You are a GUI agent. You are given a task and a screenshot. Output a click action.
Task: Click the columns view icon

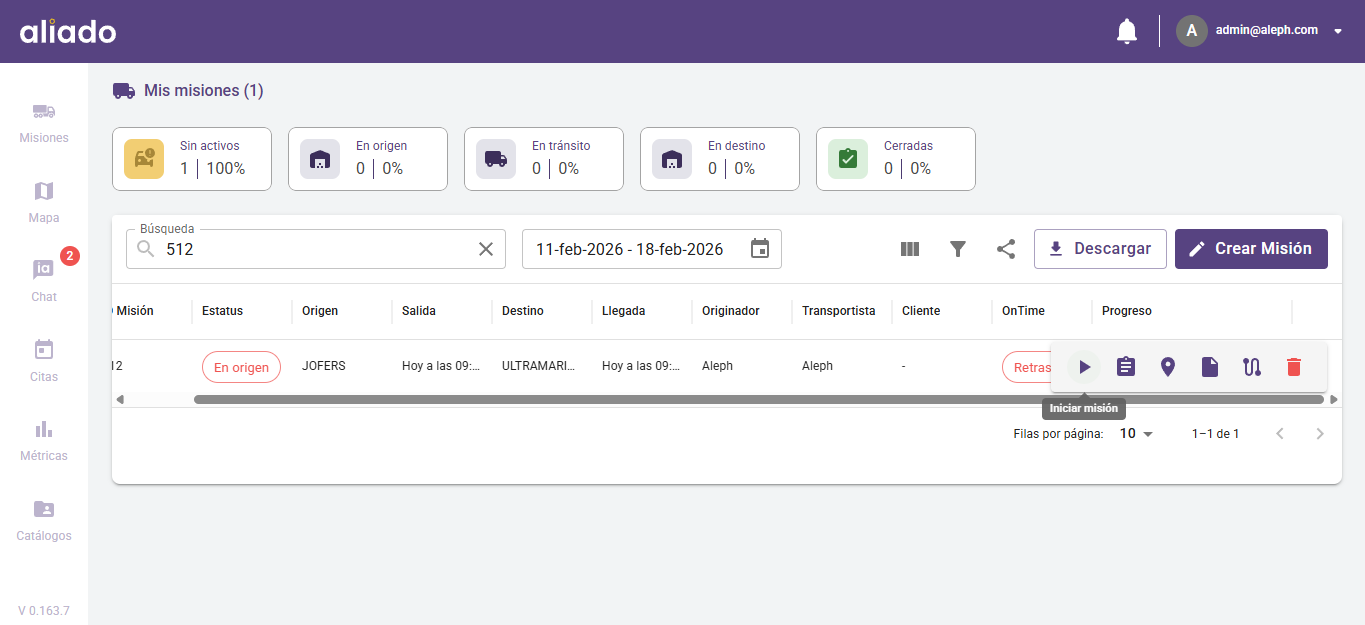(x=910, y=249)
